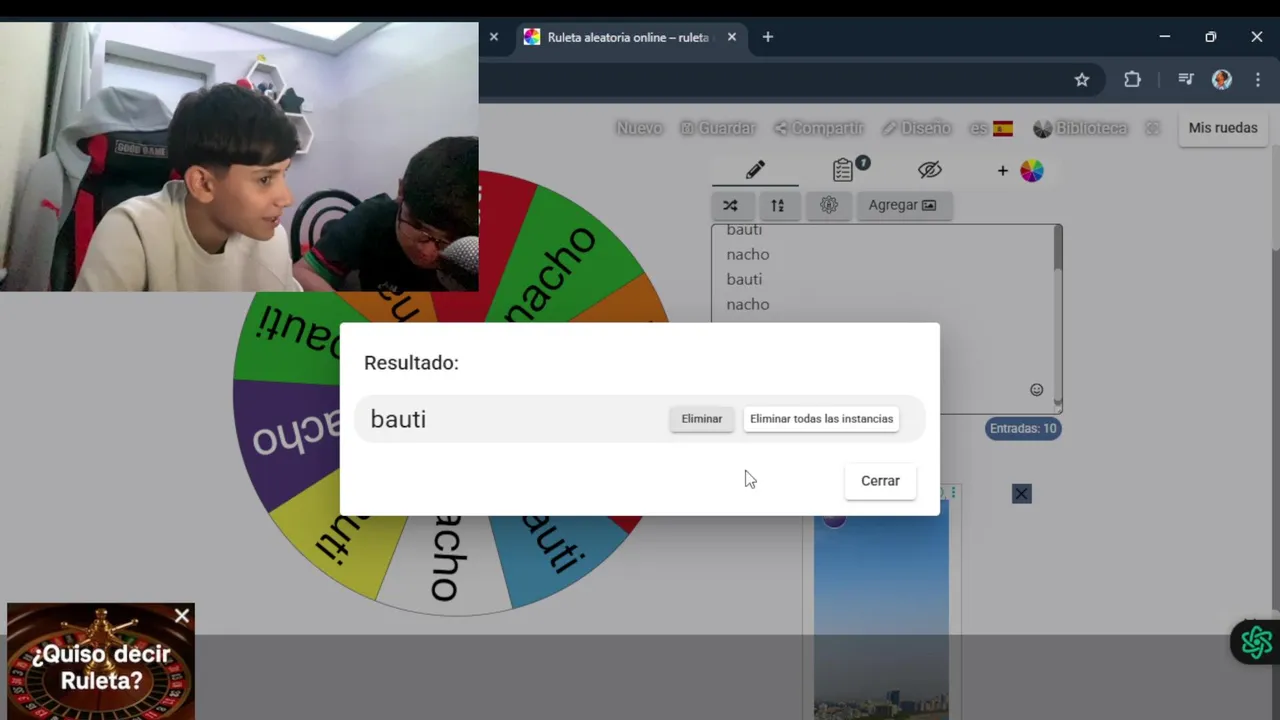Select the second 'bauti' entry in list
The width and height of the screenshot is (1280, 720).
(x=744, y=279)
